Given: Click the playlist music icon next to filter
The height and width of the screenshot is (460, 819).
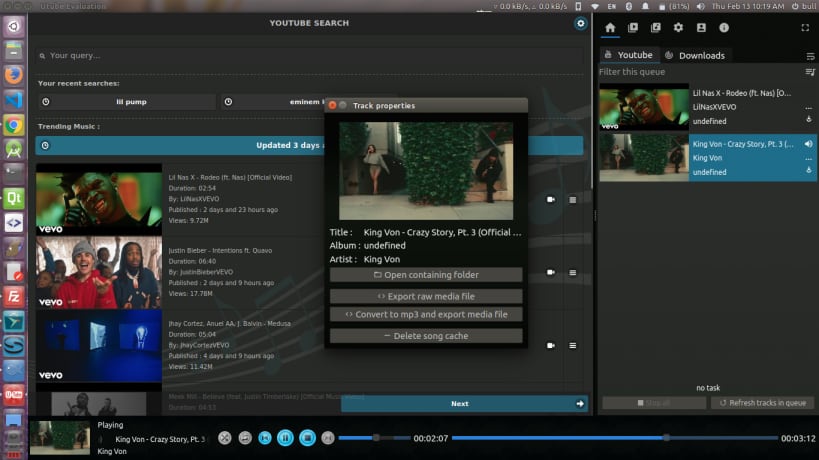Looking at the screenshot, I should pos(810,72).
